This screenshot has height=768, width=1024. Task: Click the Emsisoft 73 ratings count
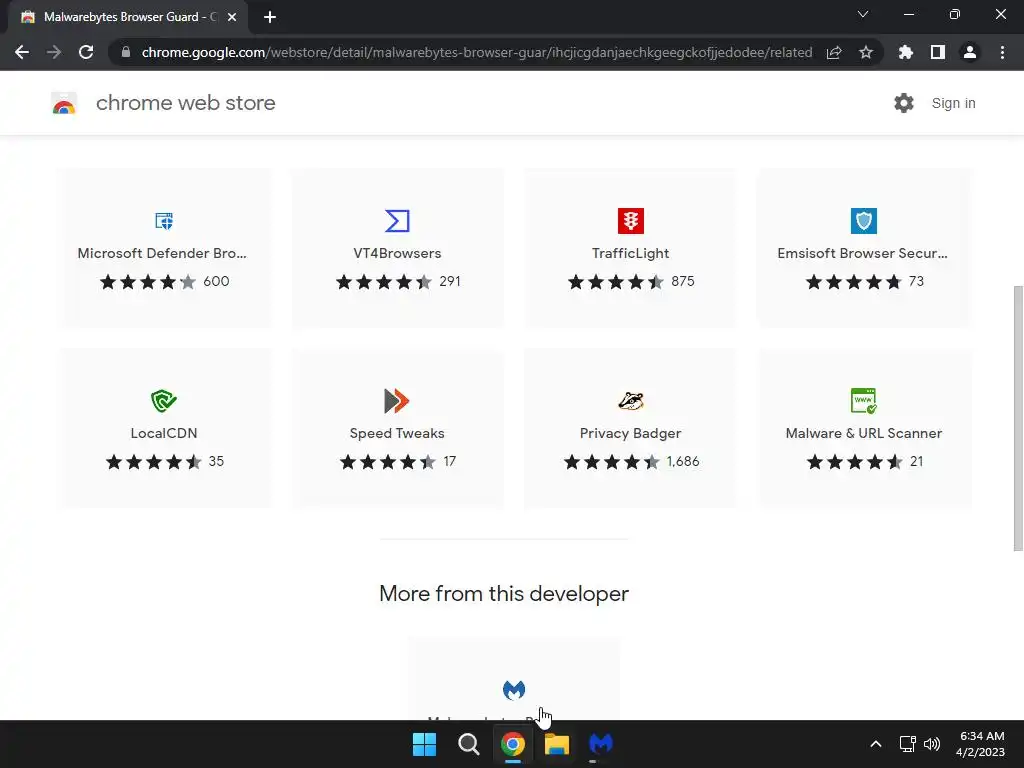tap(916, 281)
